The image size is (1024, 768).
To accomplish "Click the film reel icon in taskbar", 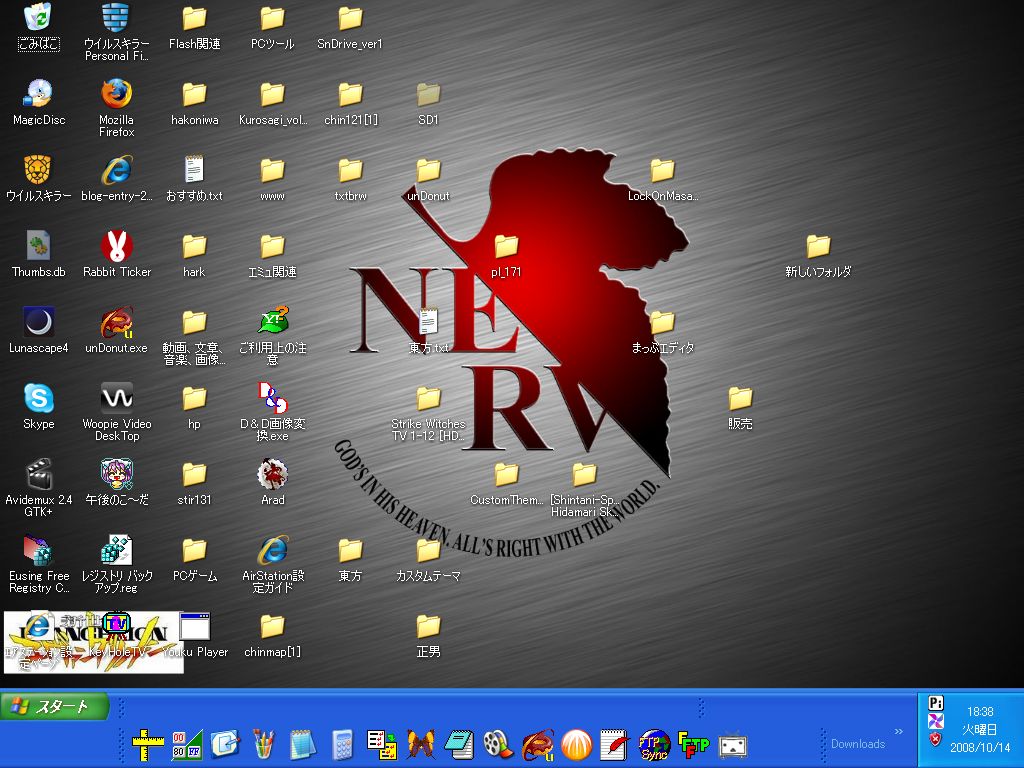I will [497, 744].
